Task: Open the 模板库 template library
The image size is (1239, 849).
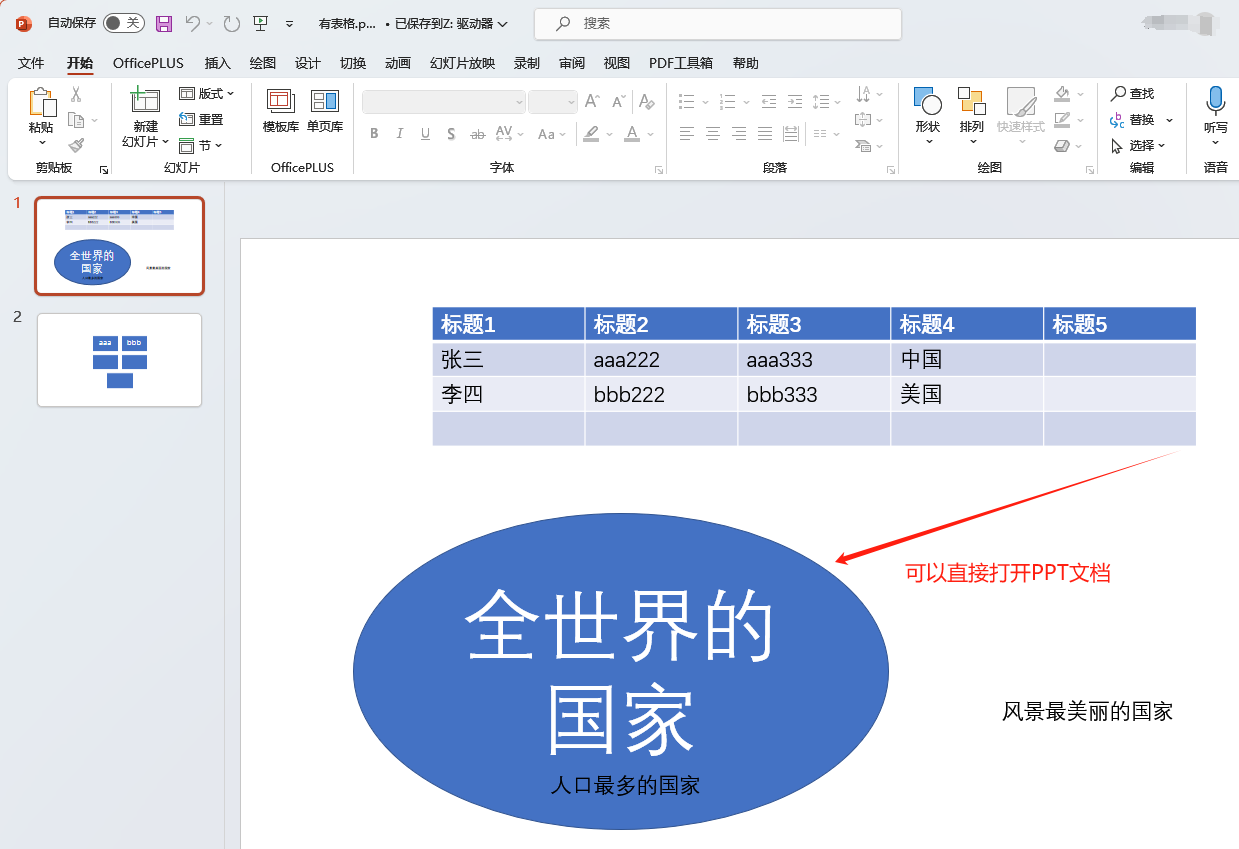Action: click(x=281, y=102)
